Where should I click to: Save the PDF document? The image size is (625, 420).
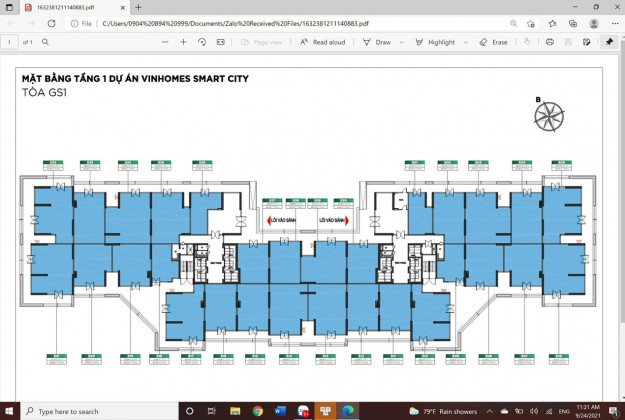coord(568,42)
